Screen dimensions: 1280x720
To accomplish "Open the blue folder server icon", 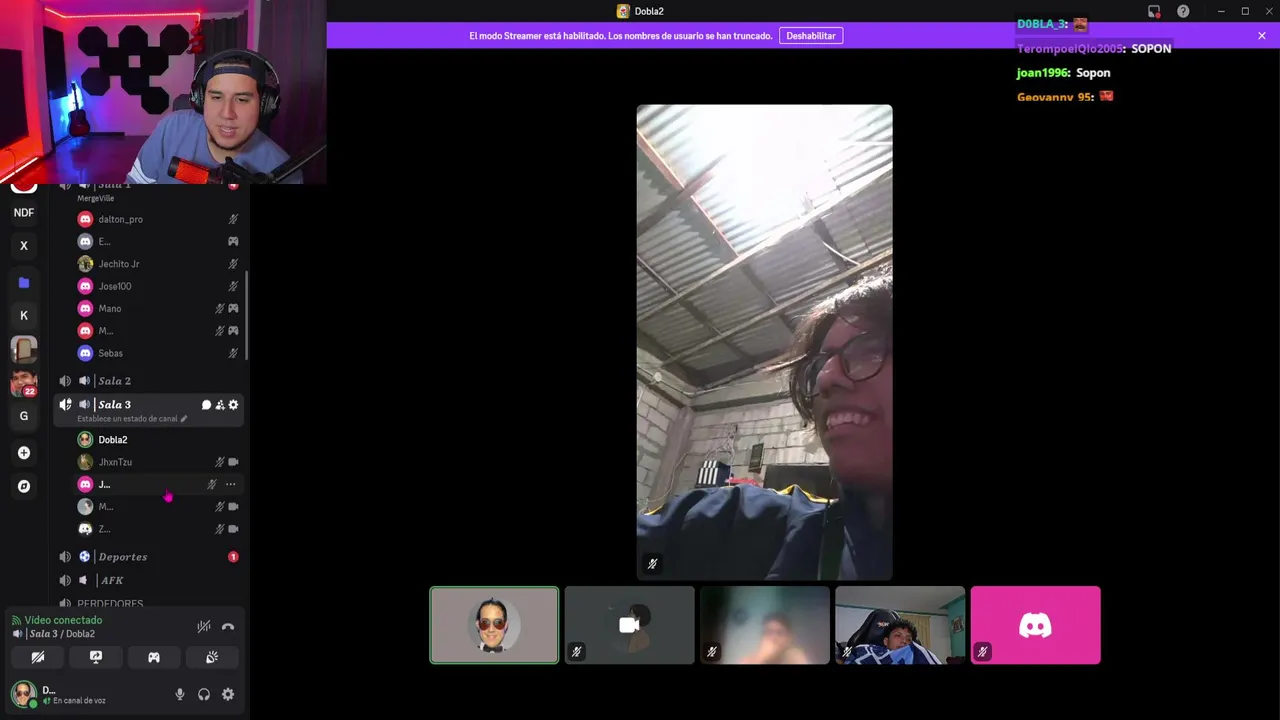I will pyautogui.click(x=24, y=283).
